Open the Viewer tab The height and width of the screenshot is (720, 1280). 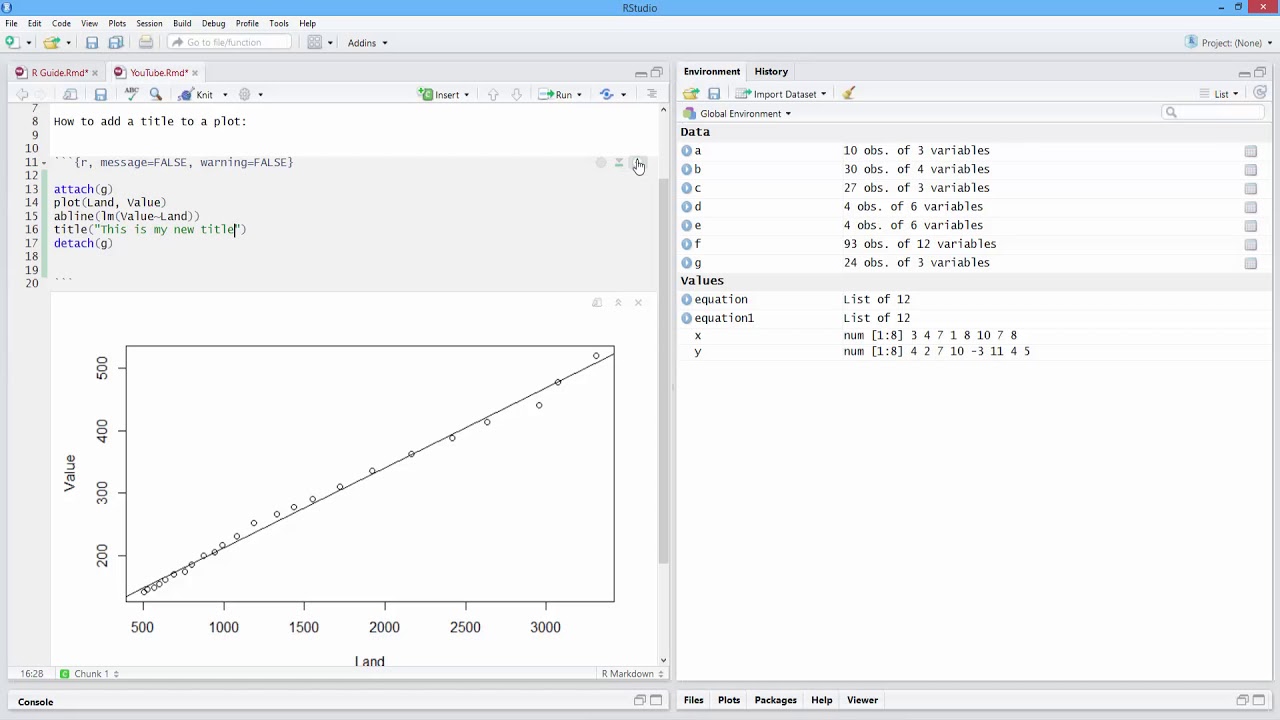tap(862, 700)
